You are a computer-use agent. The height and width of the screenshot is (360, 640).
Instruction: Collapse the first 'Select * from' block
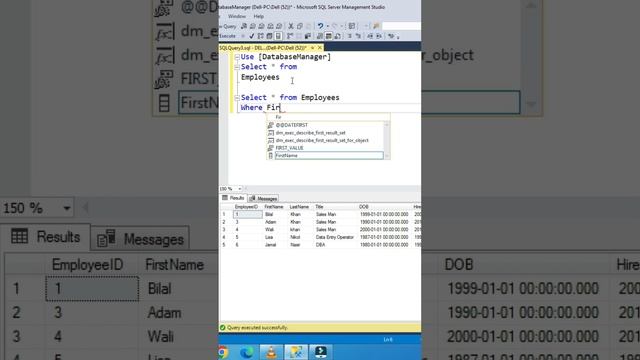point(237,67)
